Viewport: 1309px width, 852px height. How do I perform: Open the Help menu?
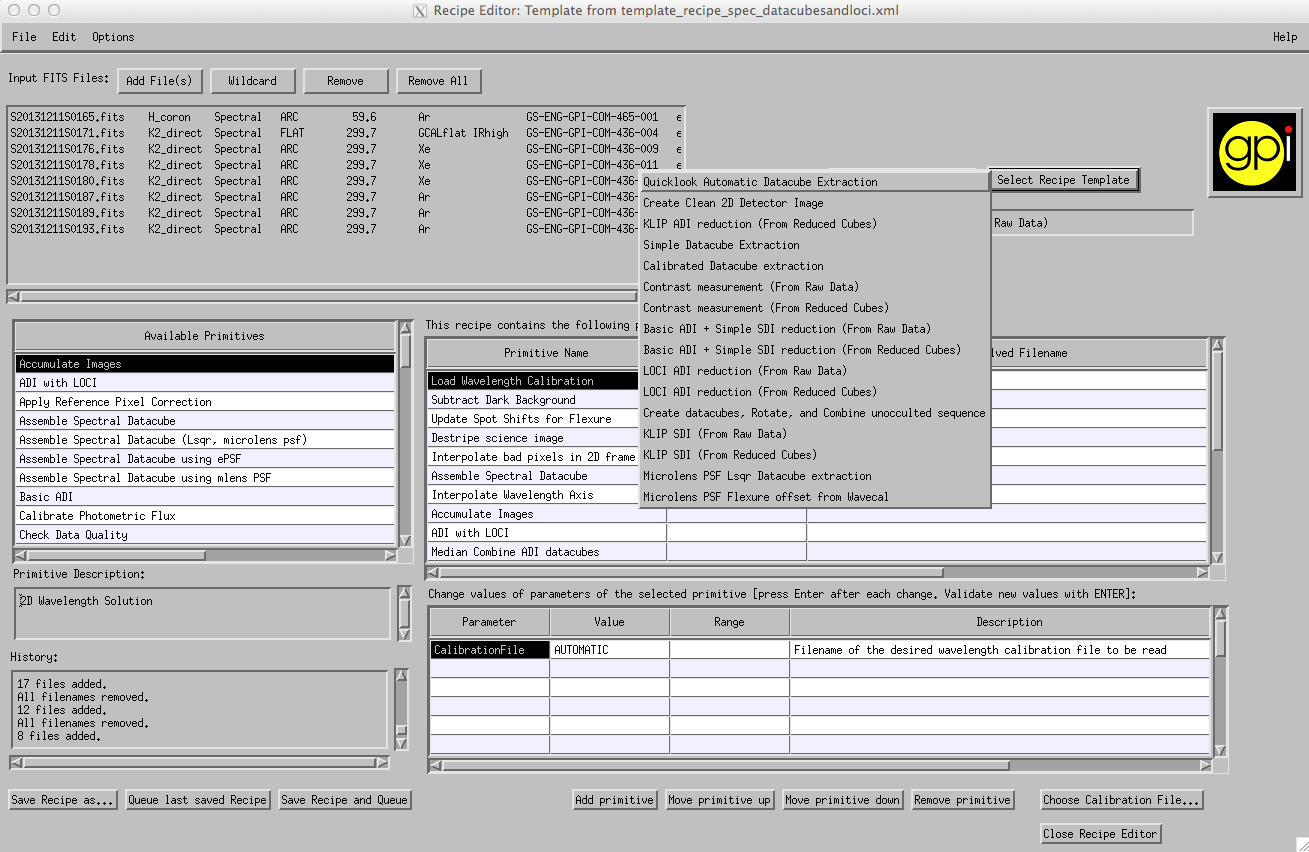point(1284,37)
